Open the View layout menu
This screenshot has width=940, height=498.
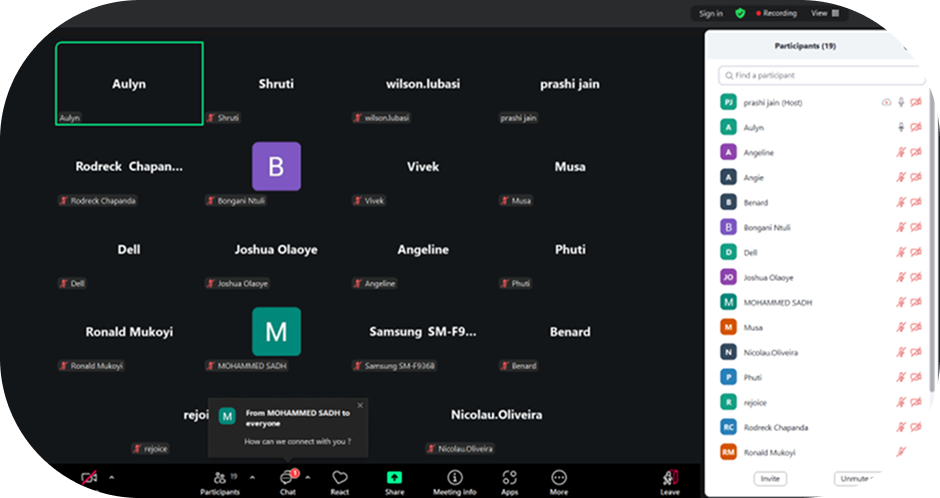[x=825, y=13]
